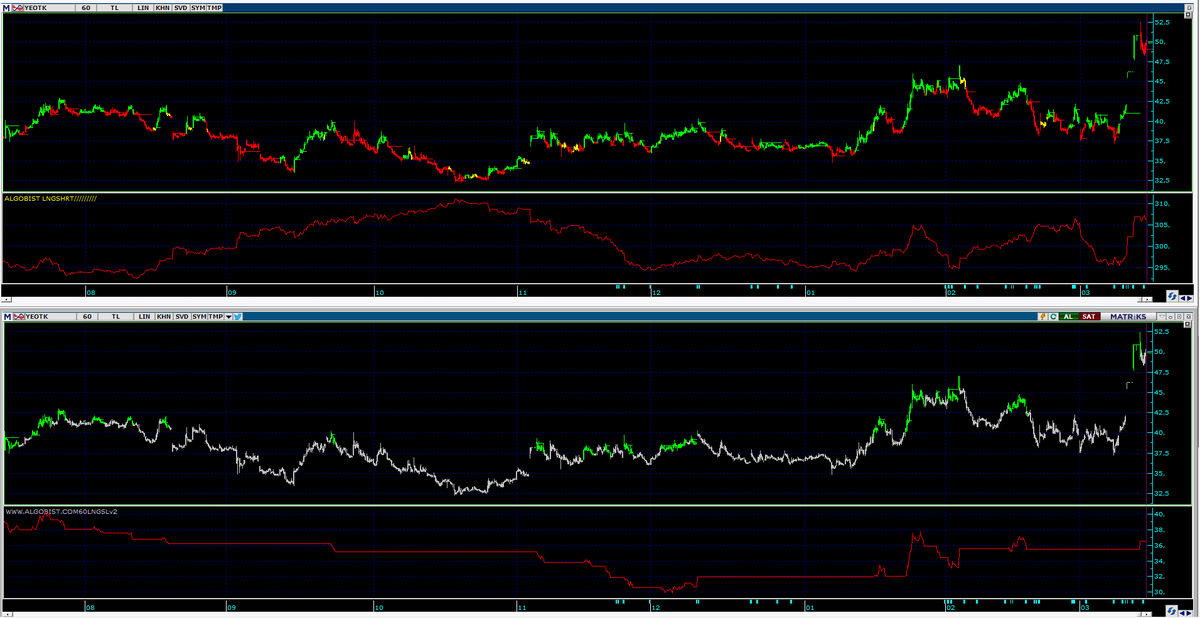Click value 295 on top indicator axis
The image size is (1200, 618).
pyautogui.click(x=1161, y=267)
